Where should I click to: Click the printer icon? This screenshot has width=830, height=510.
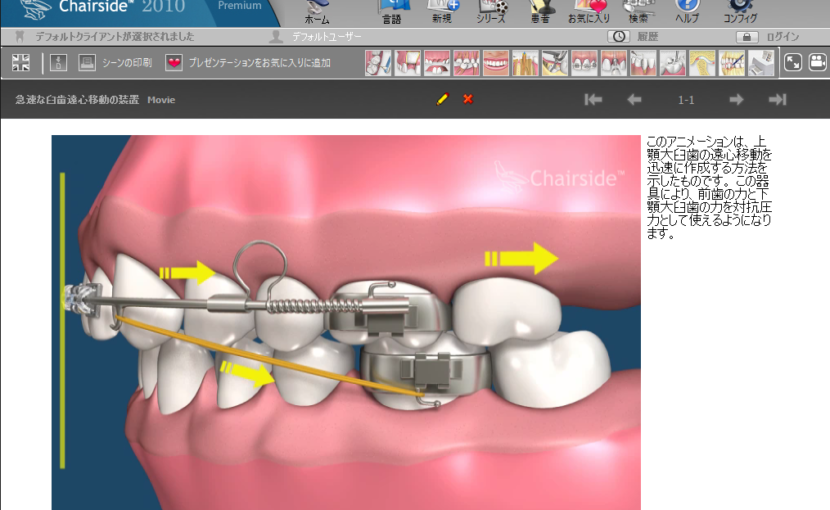87,62
